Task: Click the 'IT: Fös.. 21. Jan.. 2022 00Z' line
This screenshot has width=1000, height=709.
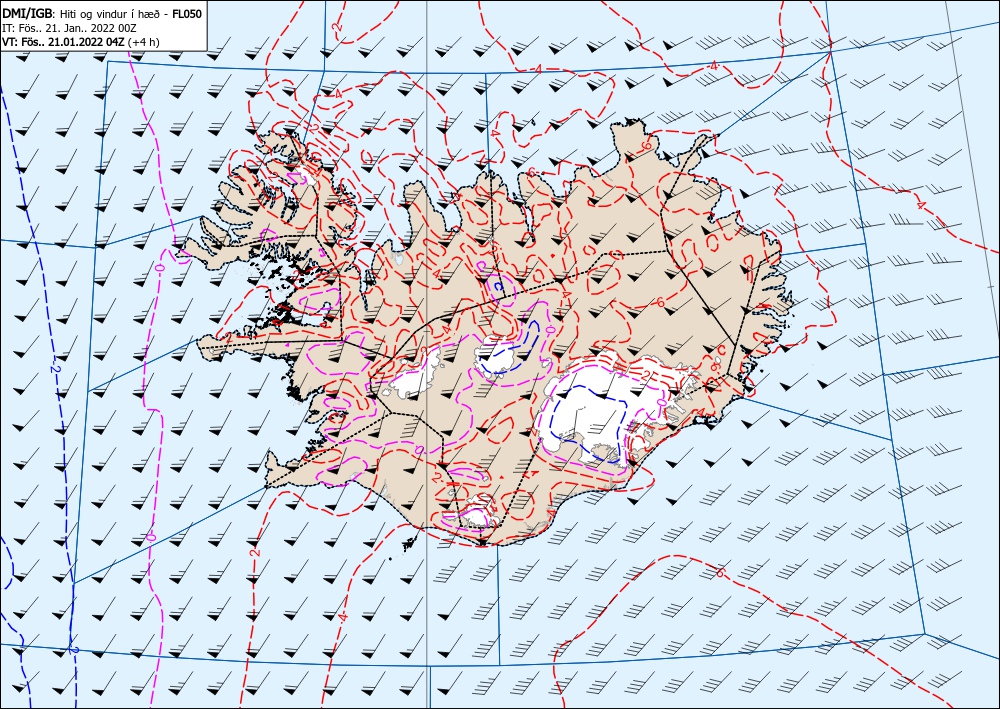Action: click(x=70, y=28)
